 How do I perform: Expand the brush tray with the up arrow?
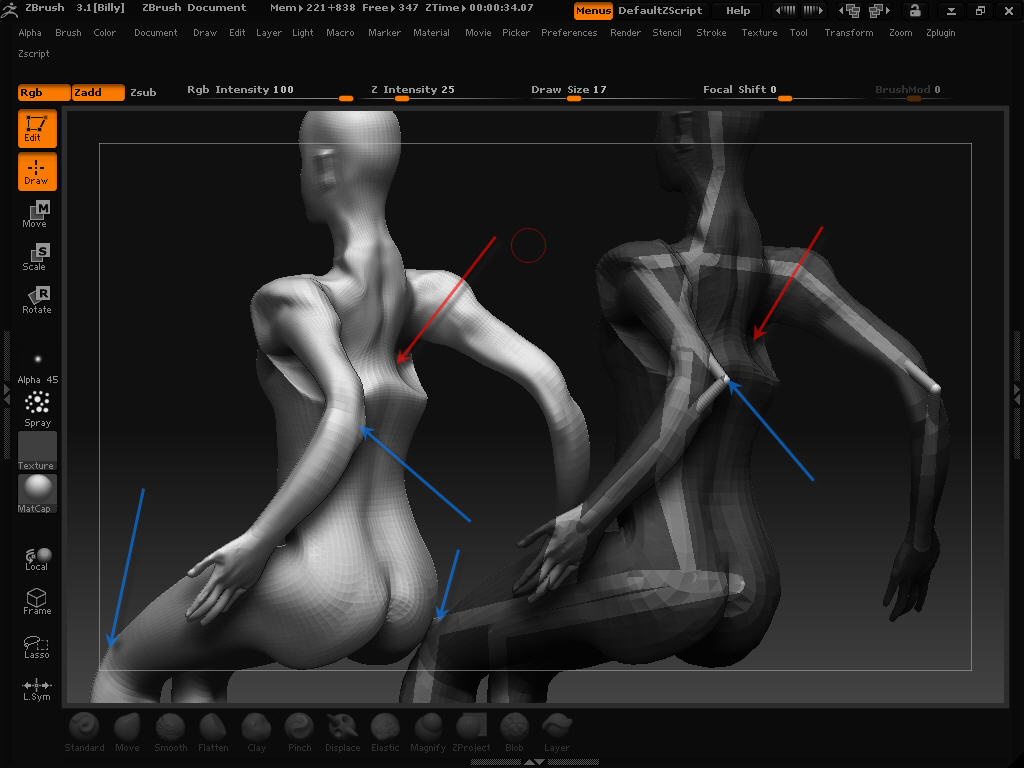point(529,761)
